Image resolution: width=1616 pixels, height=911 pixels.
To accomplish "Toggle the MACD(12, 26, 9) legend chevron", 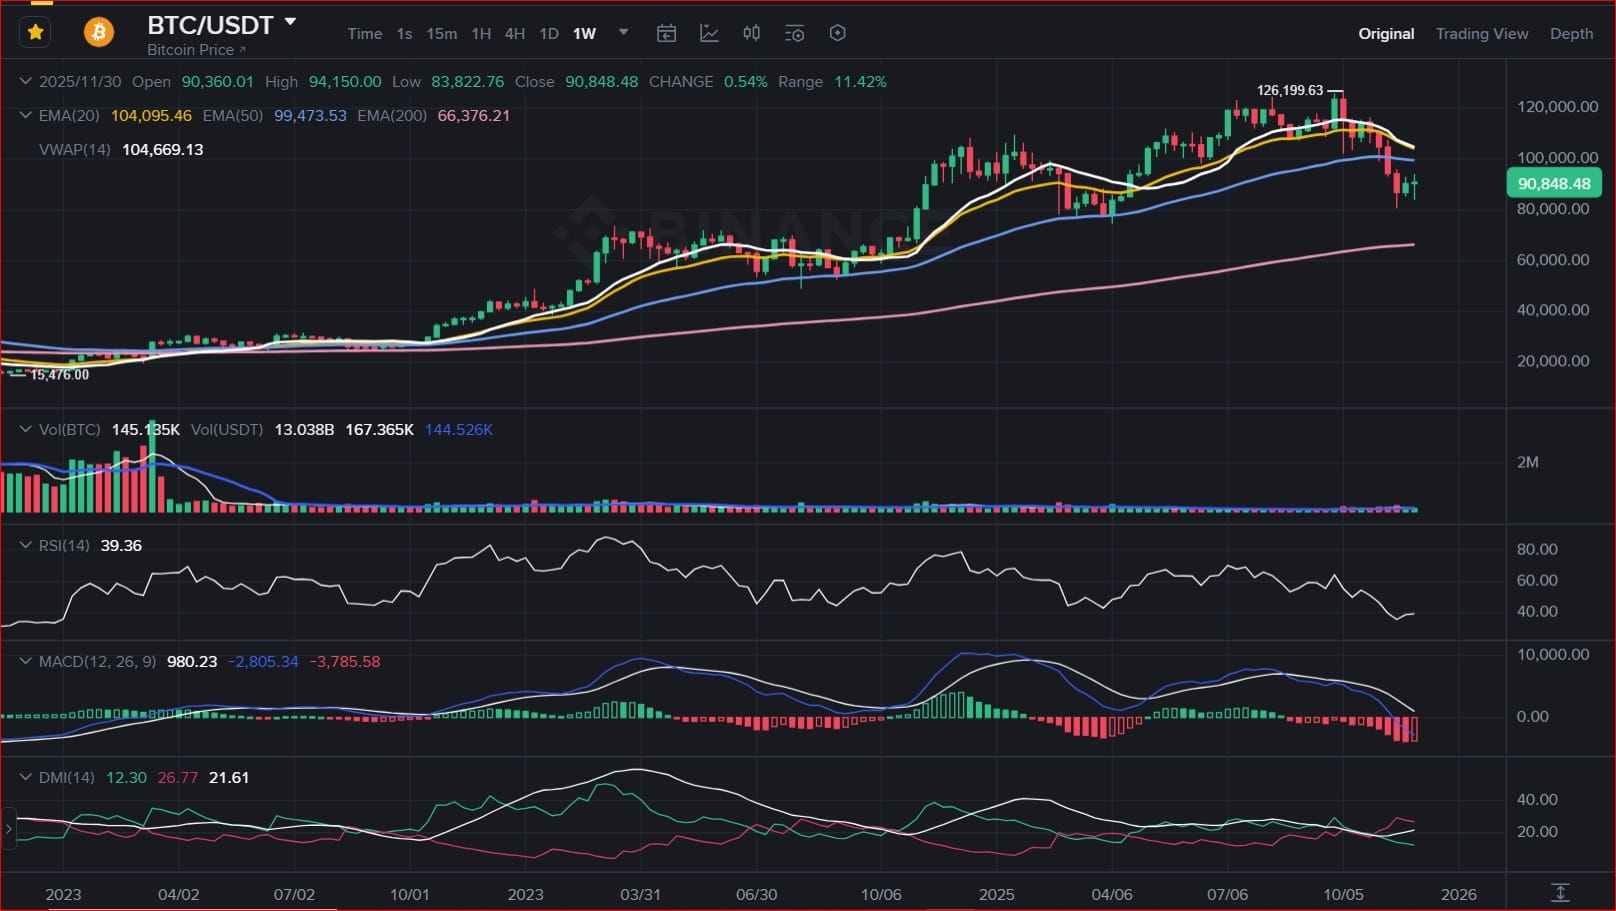I will (25, 662).
